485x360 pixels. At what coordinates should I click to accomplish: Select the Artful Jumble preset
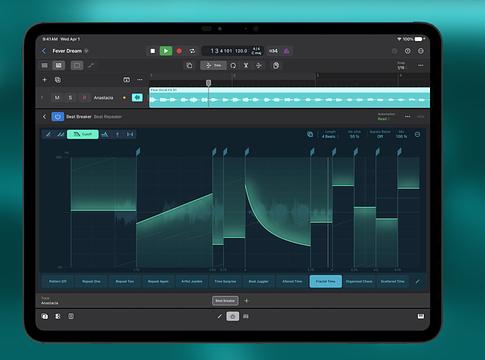[192, 281]
